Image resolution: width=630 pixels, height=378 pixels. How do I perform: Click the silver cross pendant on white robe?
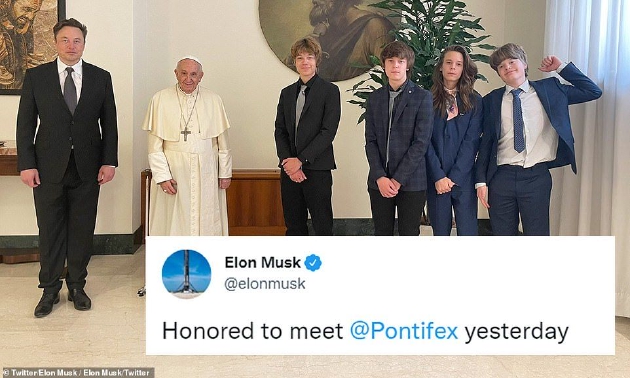pos(185,134)
